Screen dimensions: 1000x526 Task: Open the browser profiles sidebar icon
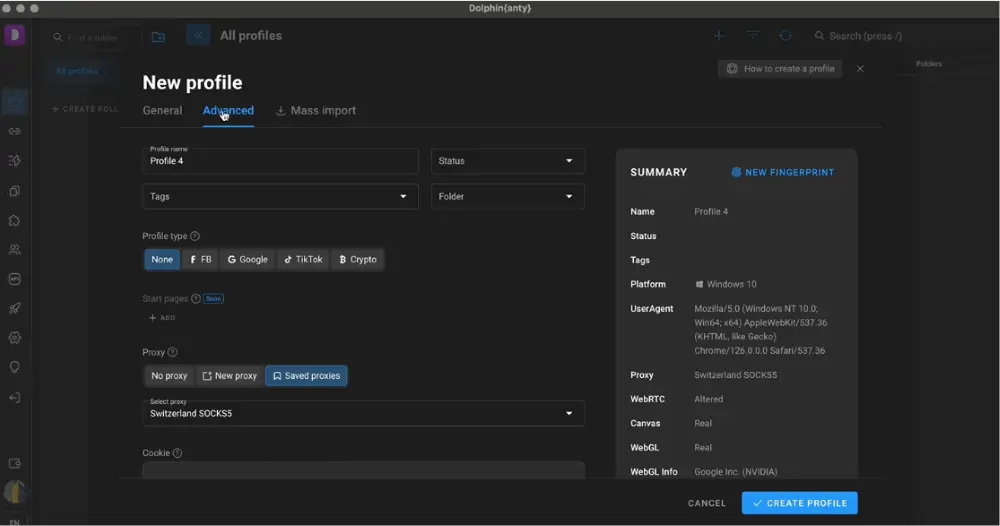coord(14,102)
